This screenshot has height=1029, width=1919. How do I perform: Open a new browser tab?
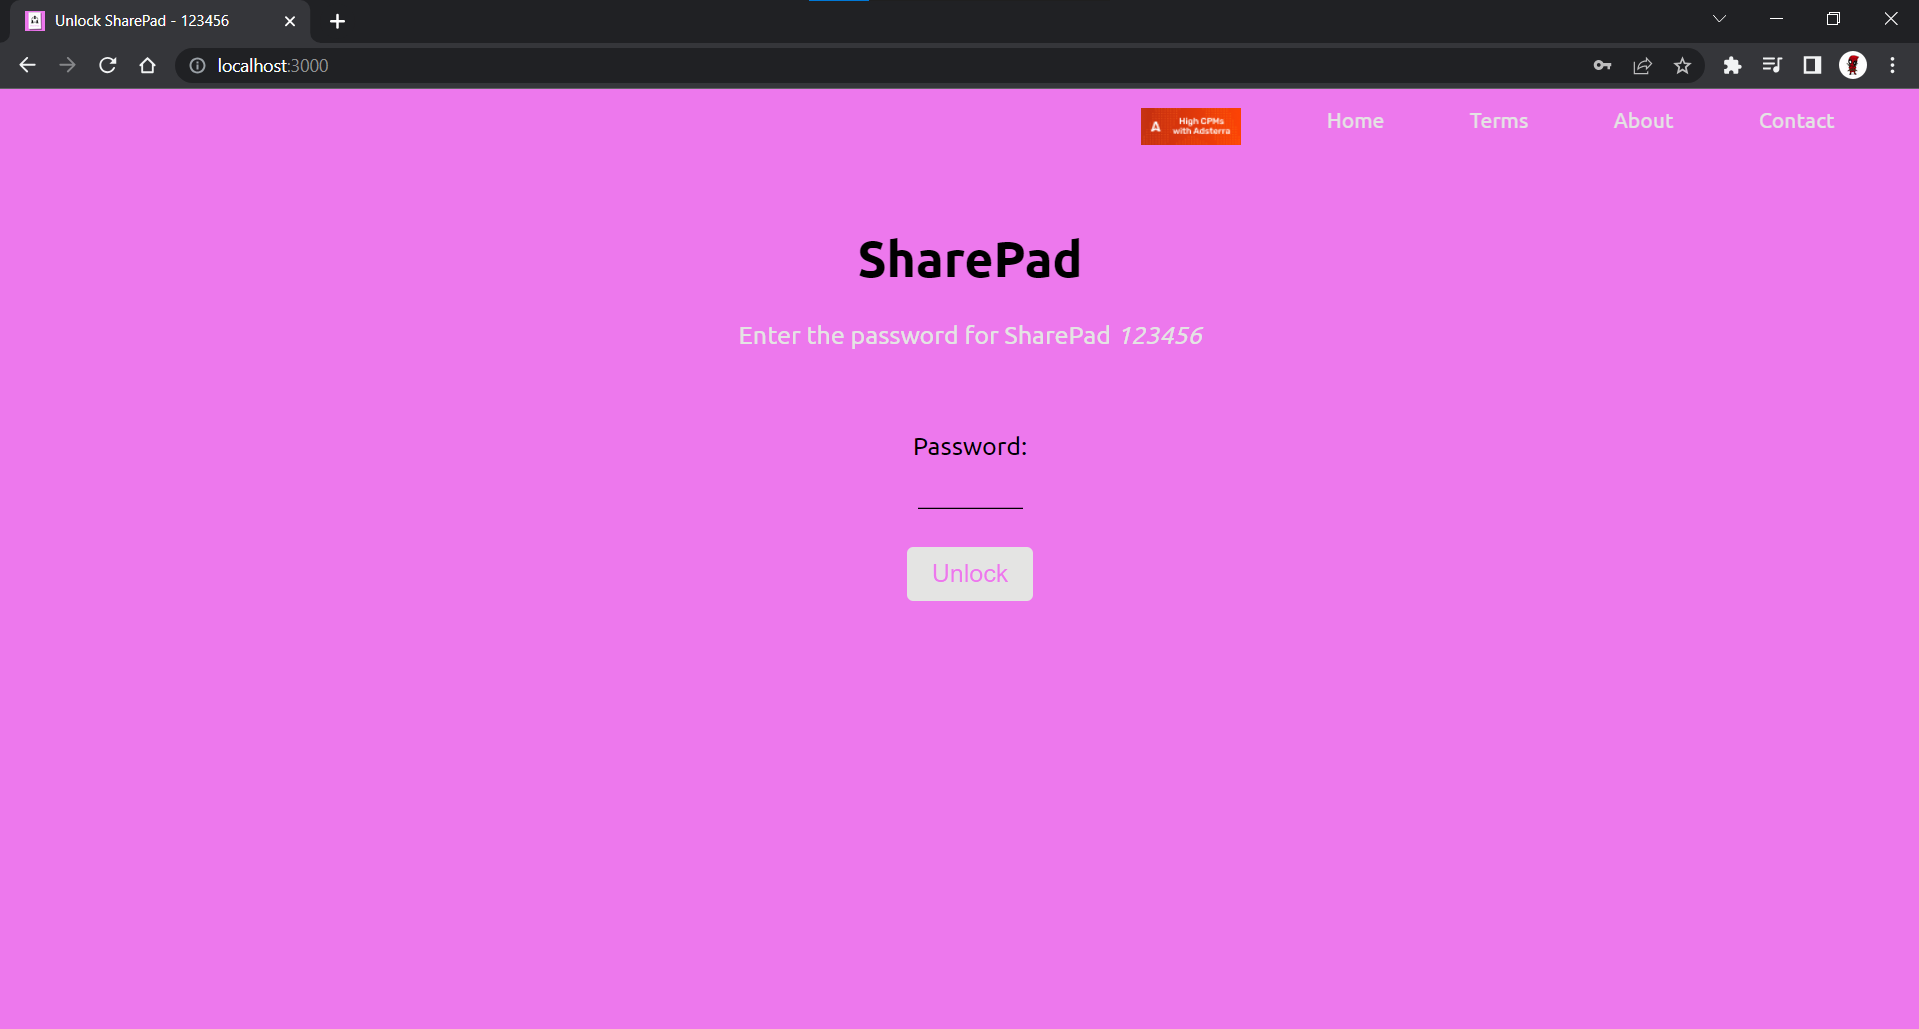337,20
